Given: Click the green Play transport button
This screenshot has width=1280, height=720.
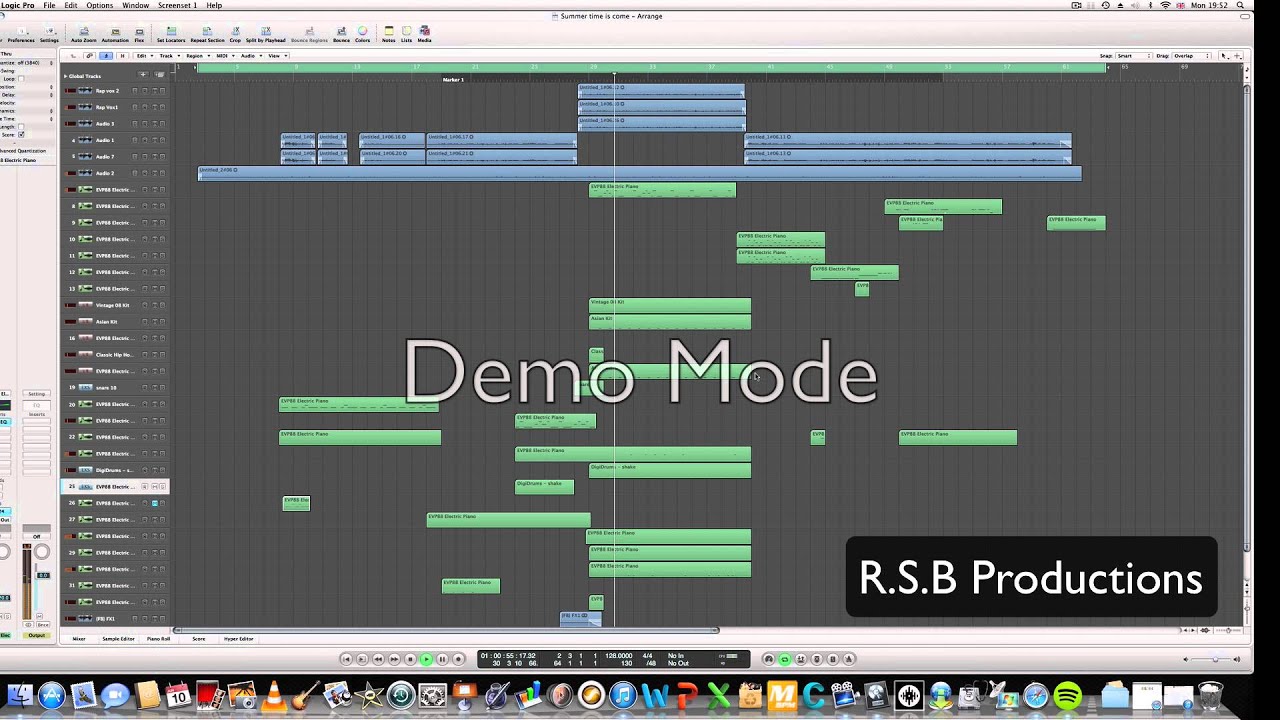Looking at the screenshot, I should tap(426, 659).
